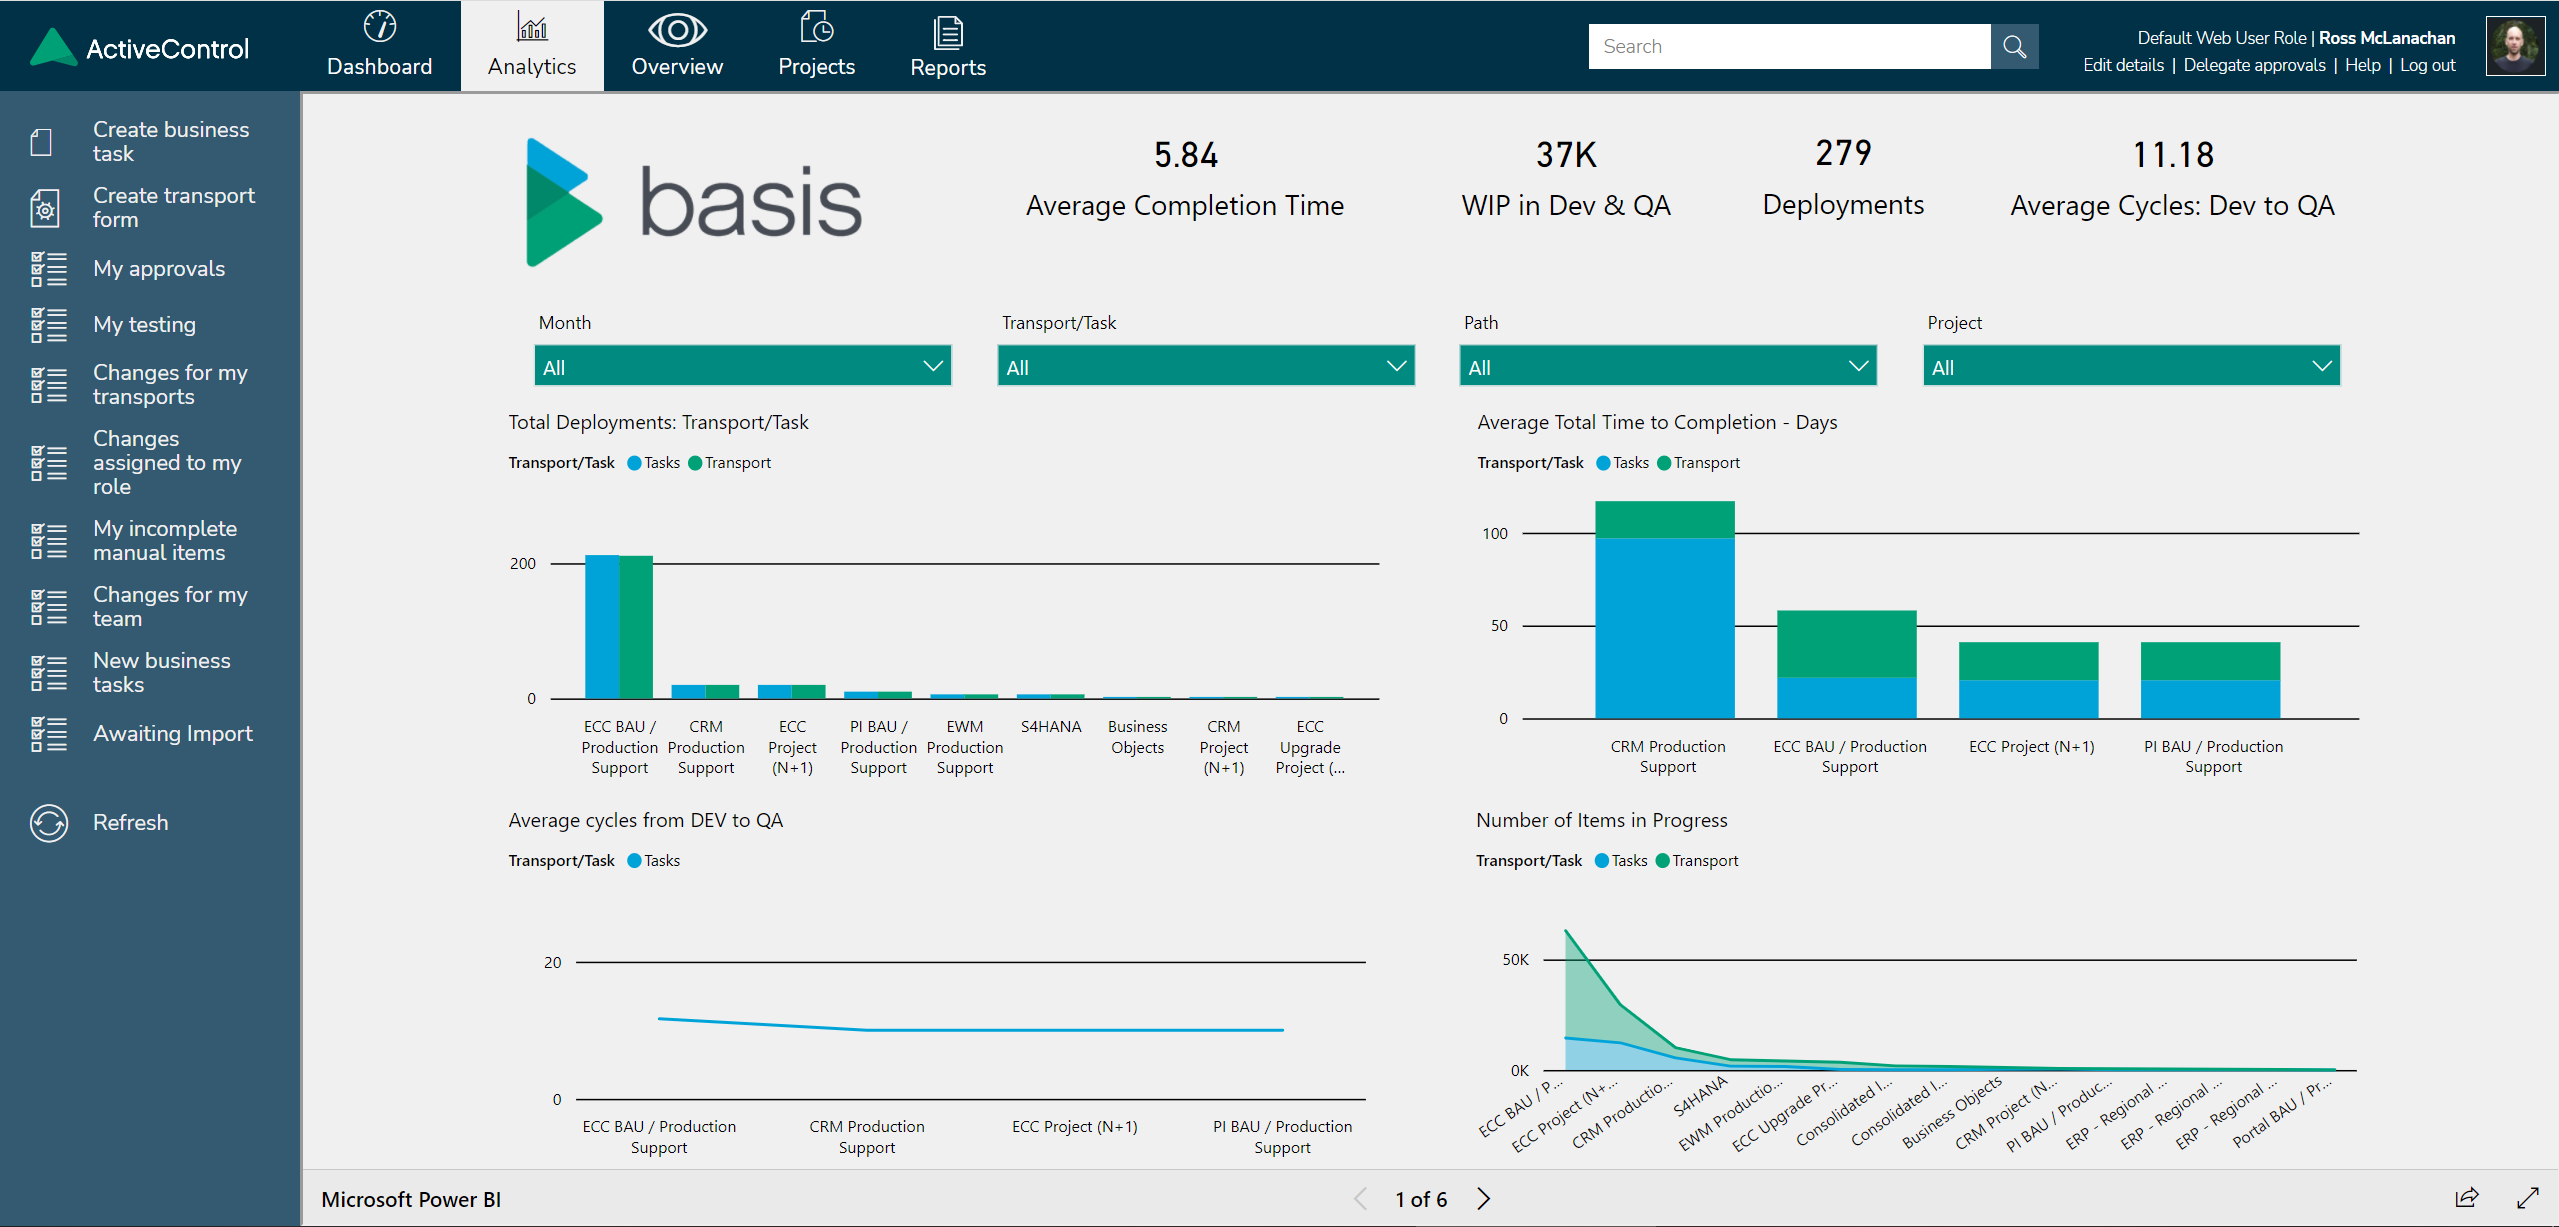Viewport: 2559px width, 1227px height.
Task: Select the Refresh circular arrow icon
Action: (47, 822)
